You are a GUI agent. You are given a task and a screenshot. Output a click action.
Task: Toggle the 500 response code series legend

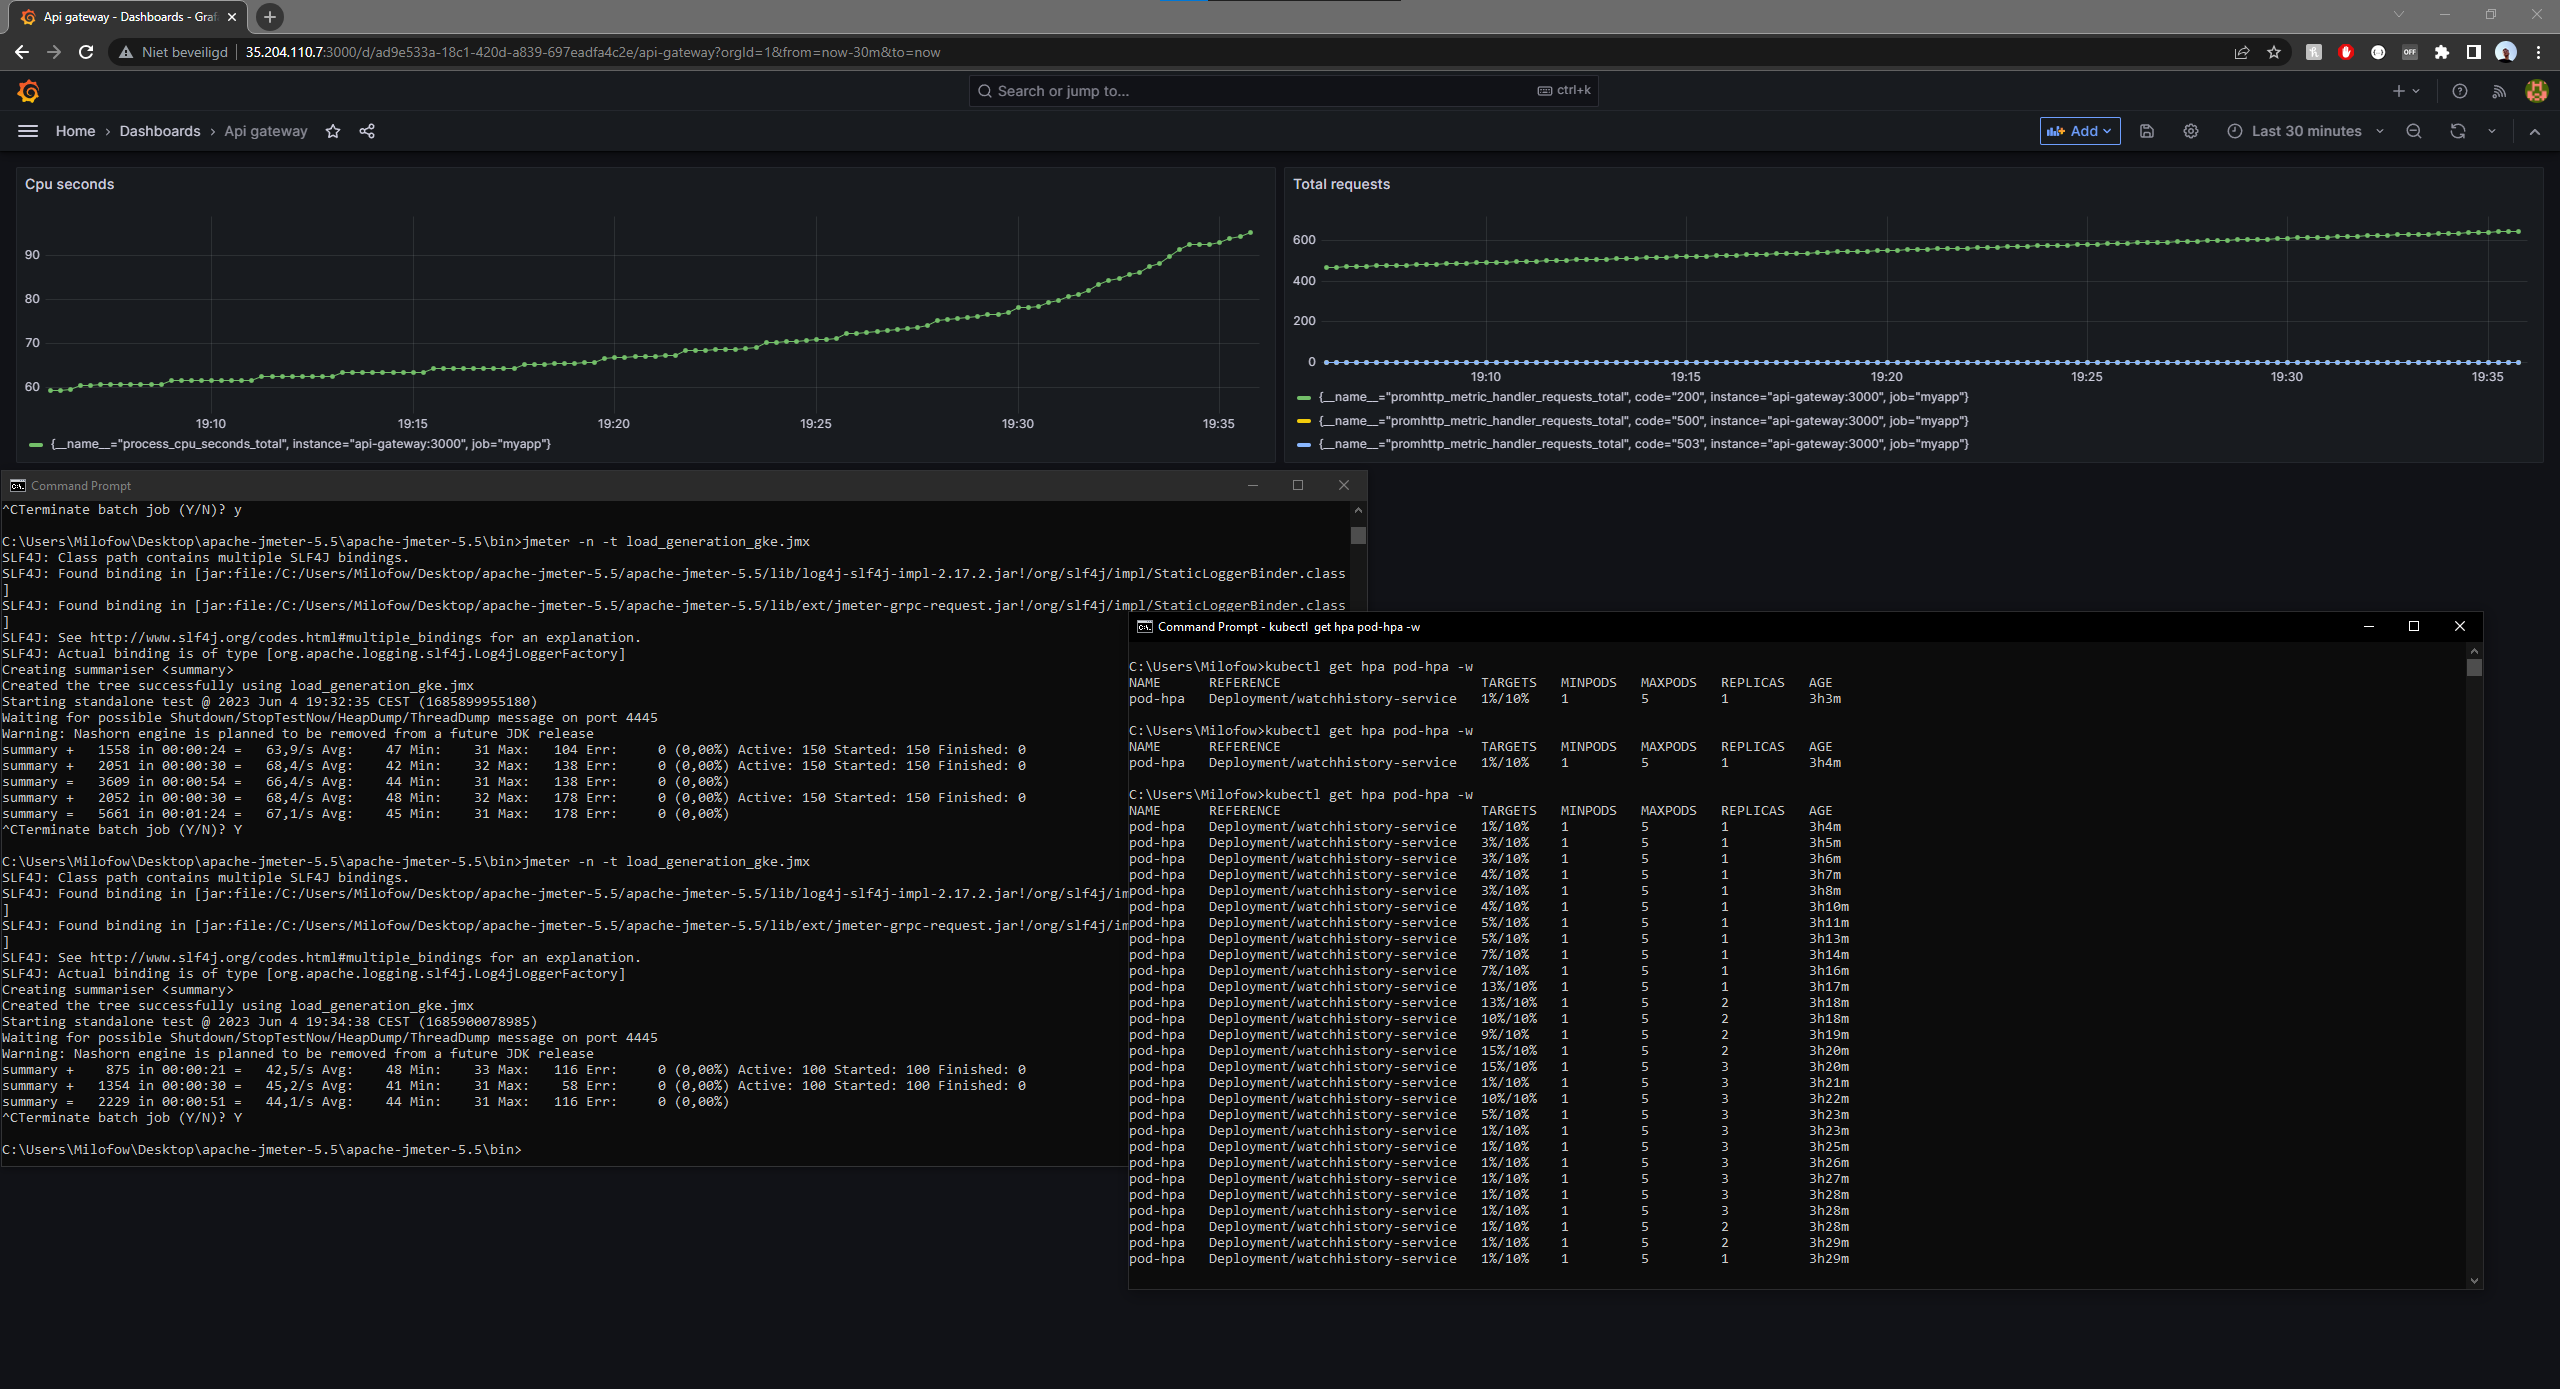[1640, 420]
